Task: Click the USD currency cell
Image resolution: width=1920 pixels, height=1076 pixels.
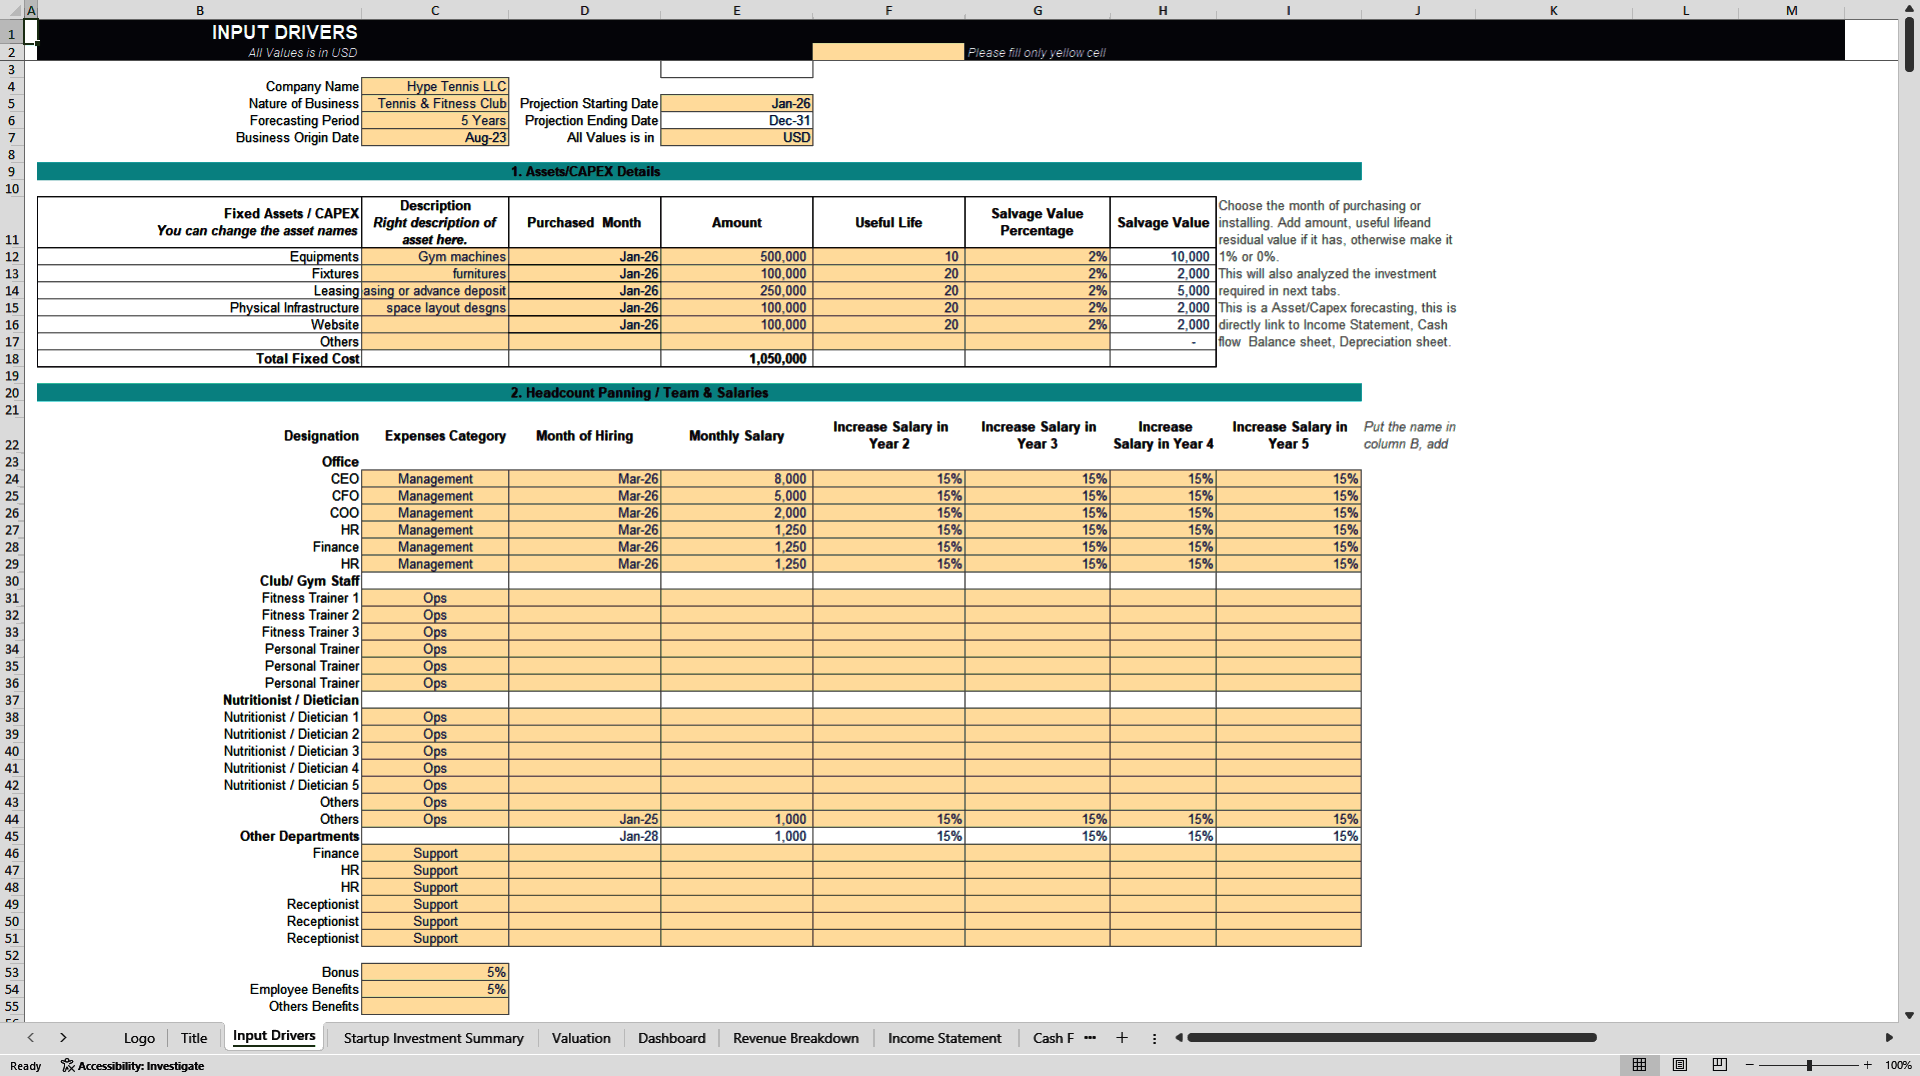Action: point(737,138)
